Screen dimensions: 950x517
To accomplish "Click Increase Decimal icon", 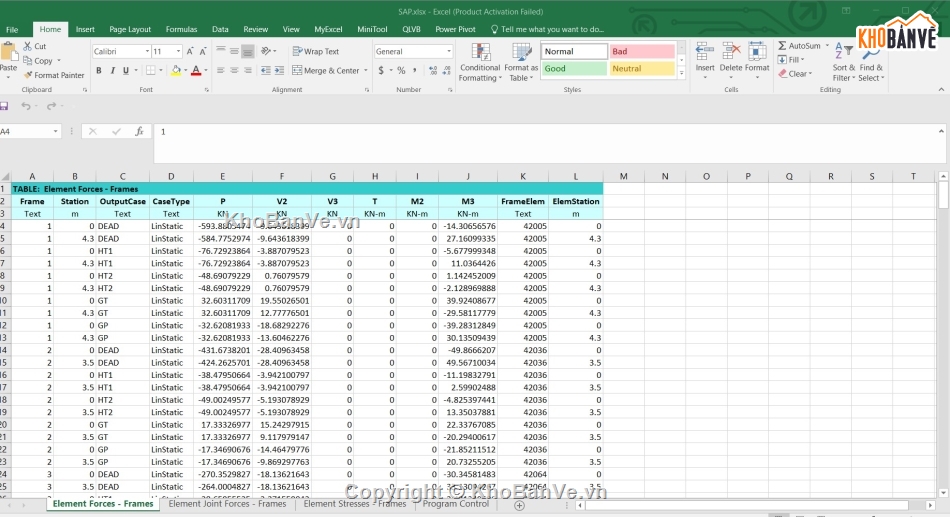I will pos(433,71).
